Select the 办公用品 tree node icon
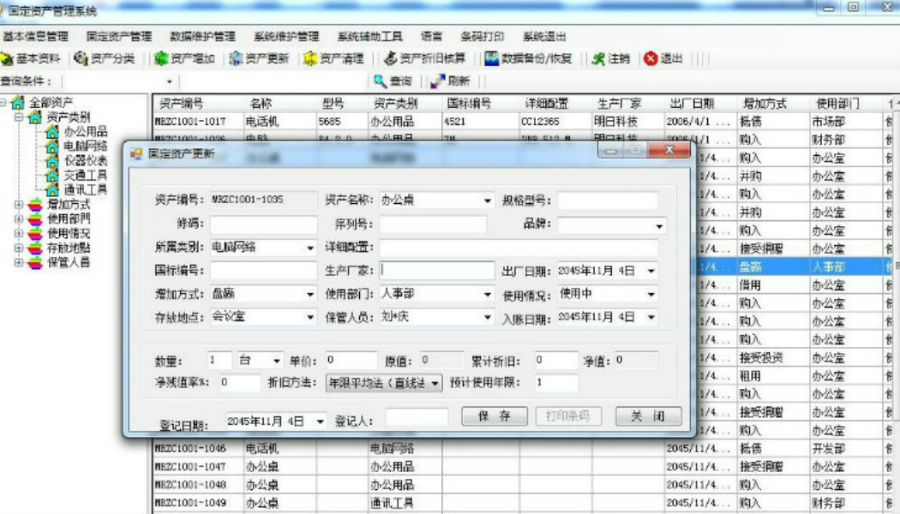The width and height of the screenshot is (900, 514). point(52,131)
